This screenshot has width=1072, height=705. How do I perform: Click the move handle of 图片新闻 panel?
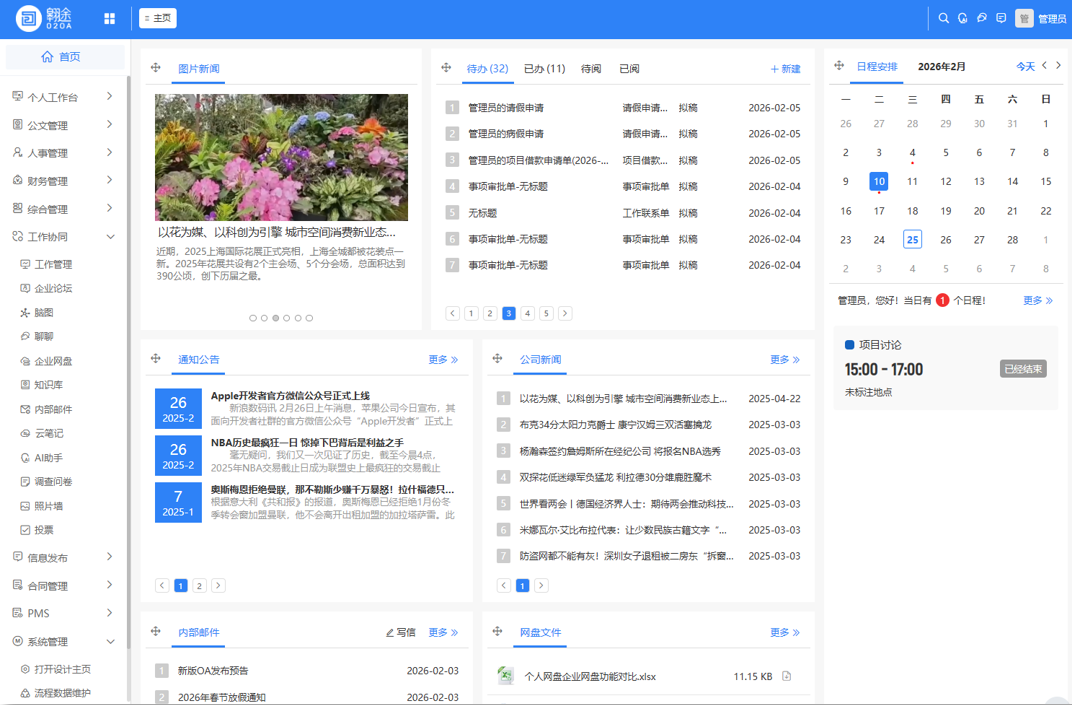pos(156,68)
